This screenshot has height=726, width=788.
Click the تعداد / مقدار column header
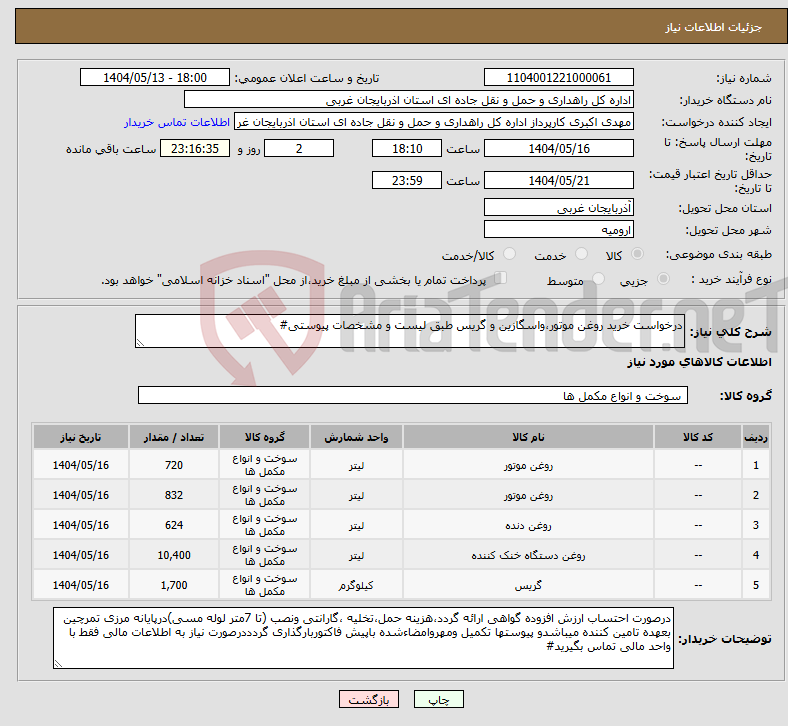click(174, 437)
